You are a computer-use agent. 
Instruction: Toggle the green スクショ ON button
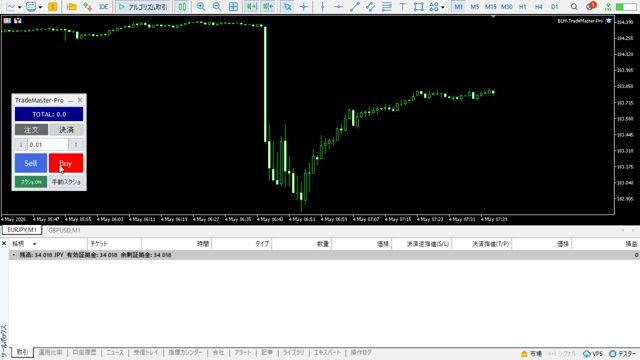pyautogui.click(x=31, y=182)
